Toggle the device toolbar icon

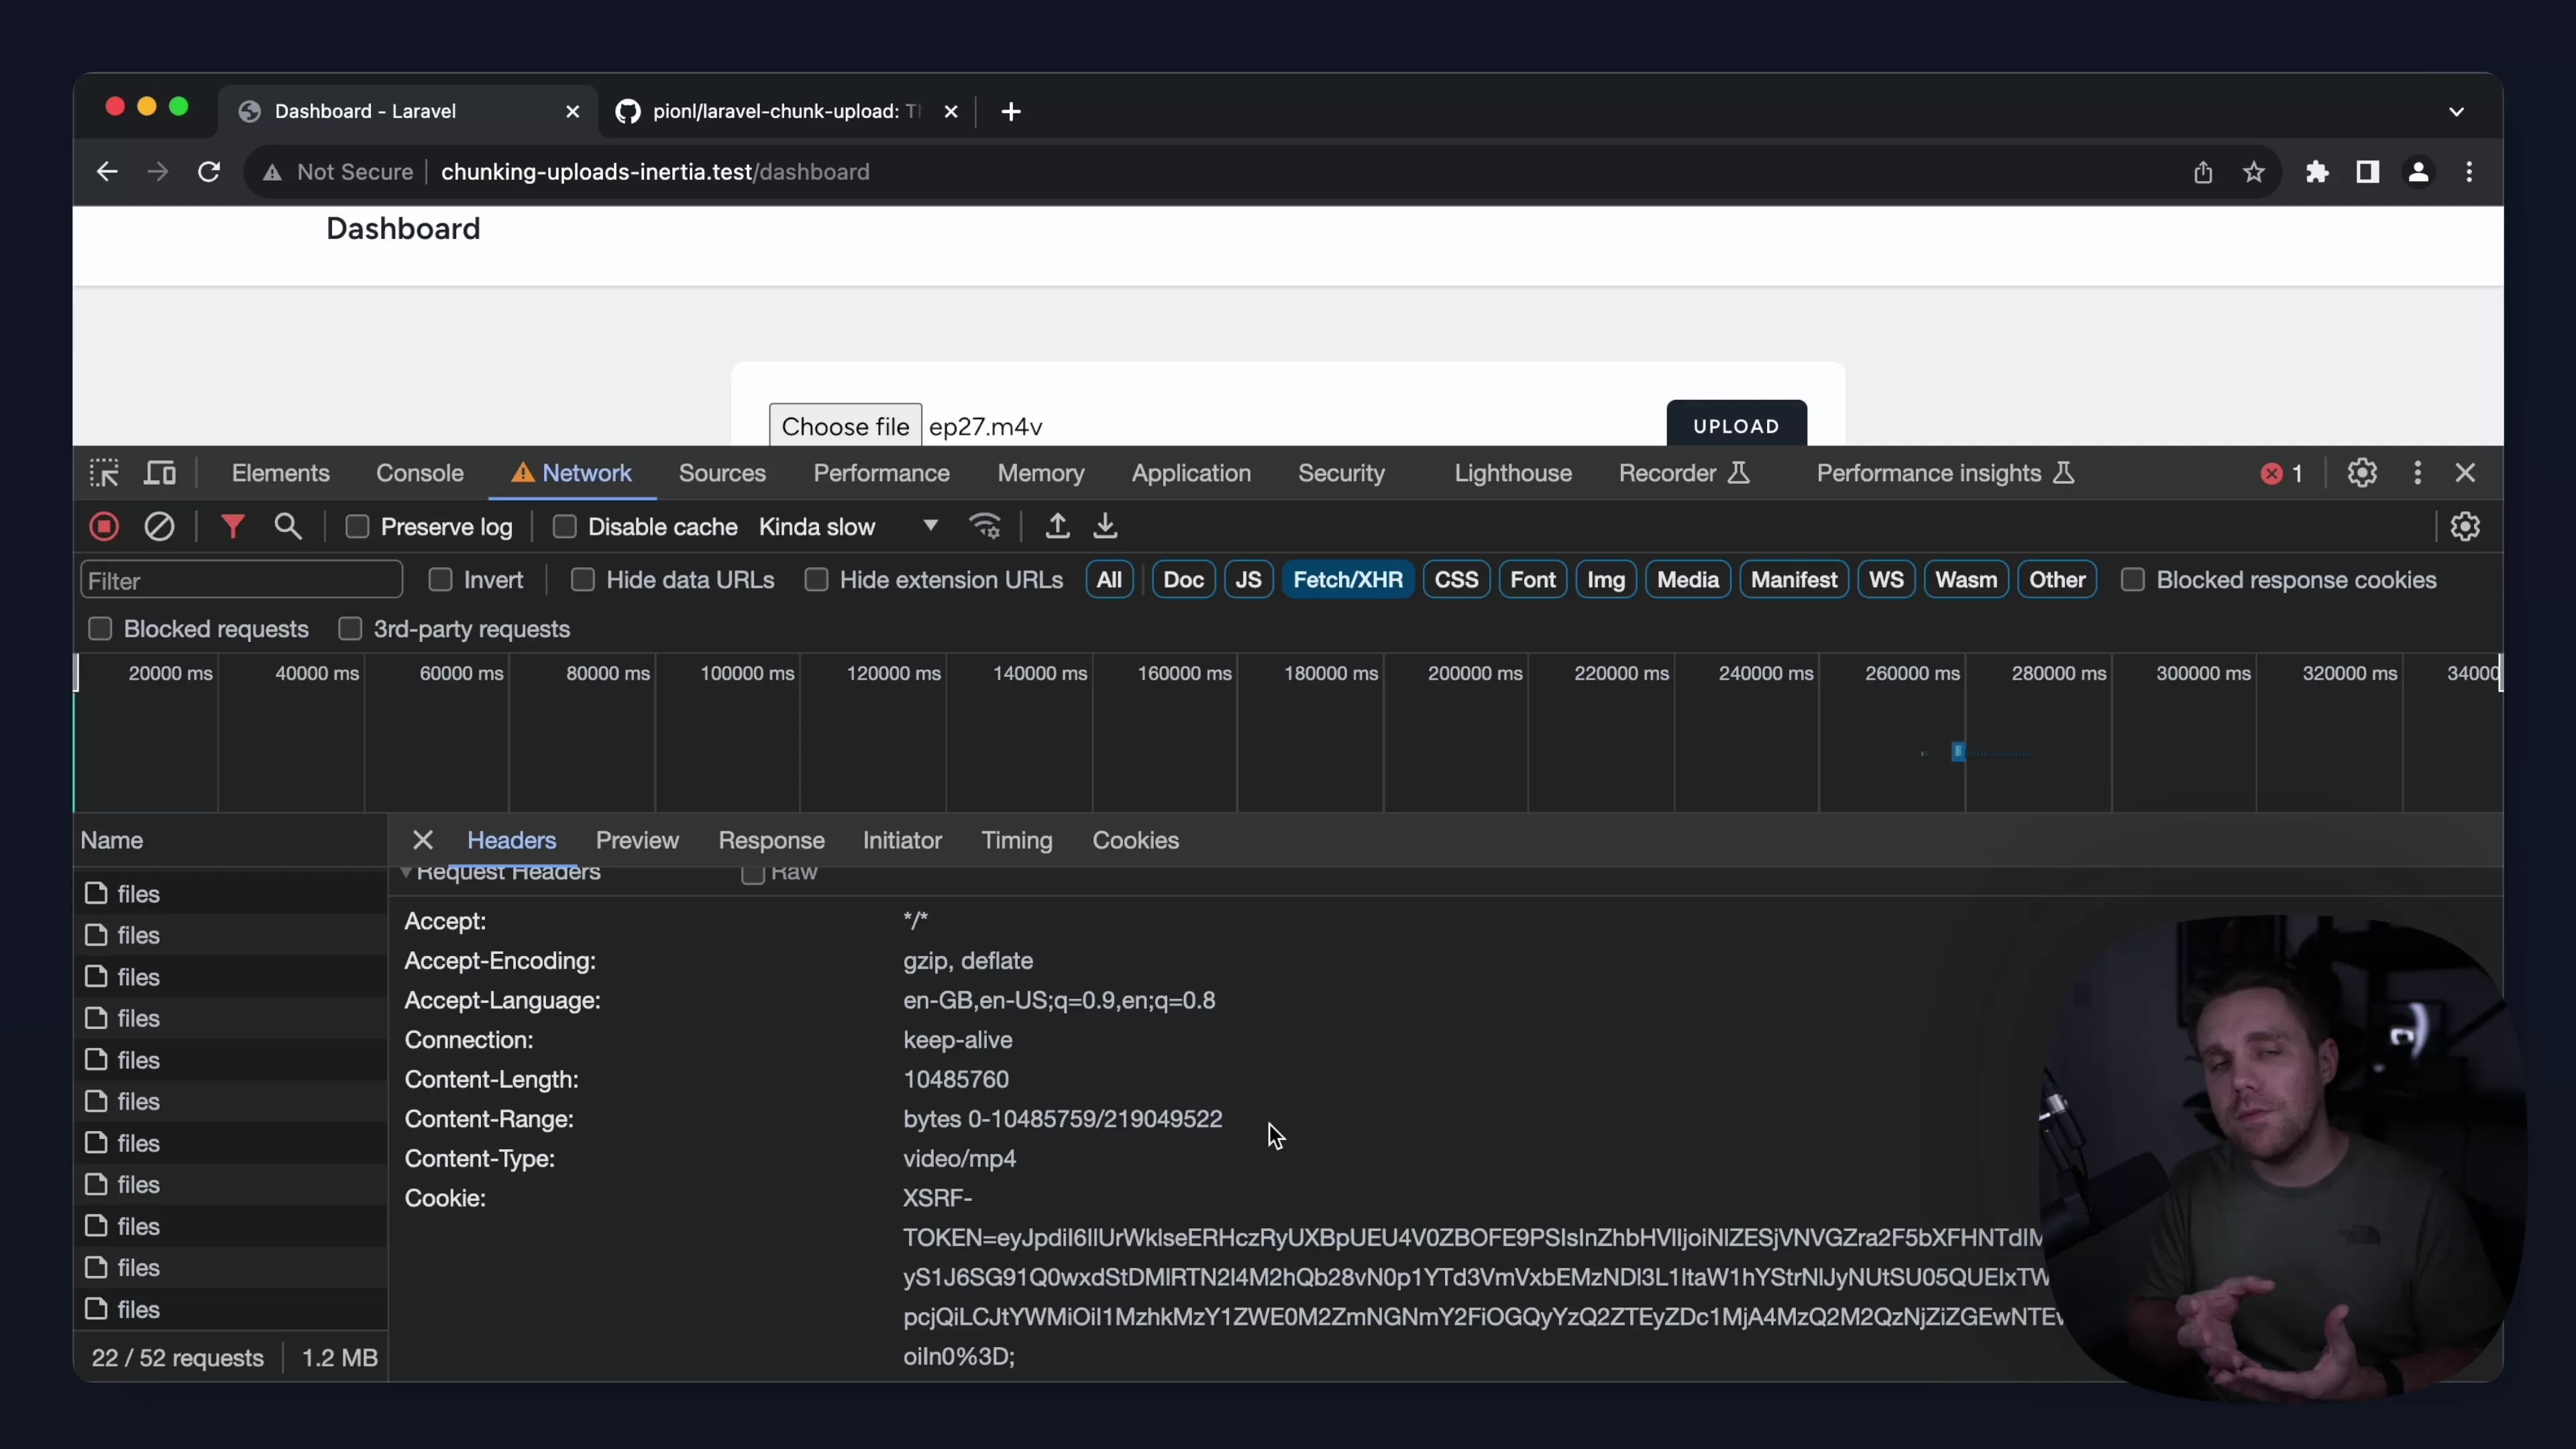point(161,473)
